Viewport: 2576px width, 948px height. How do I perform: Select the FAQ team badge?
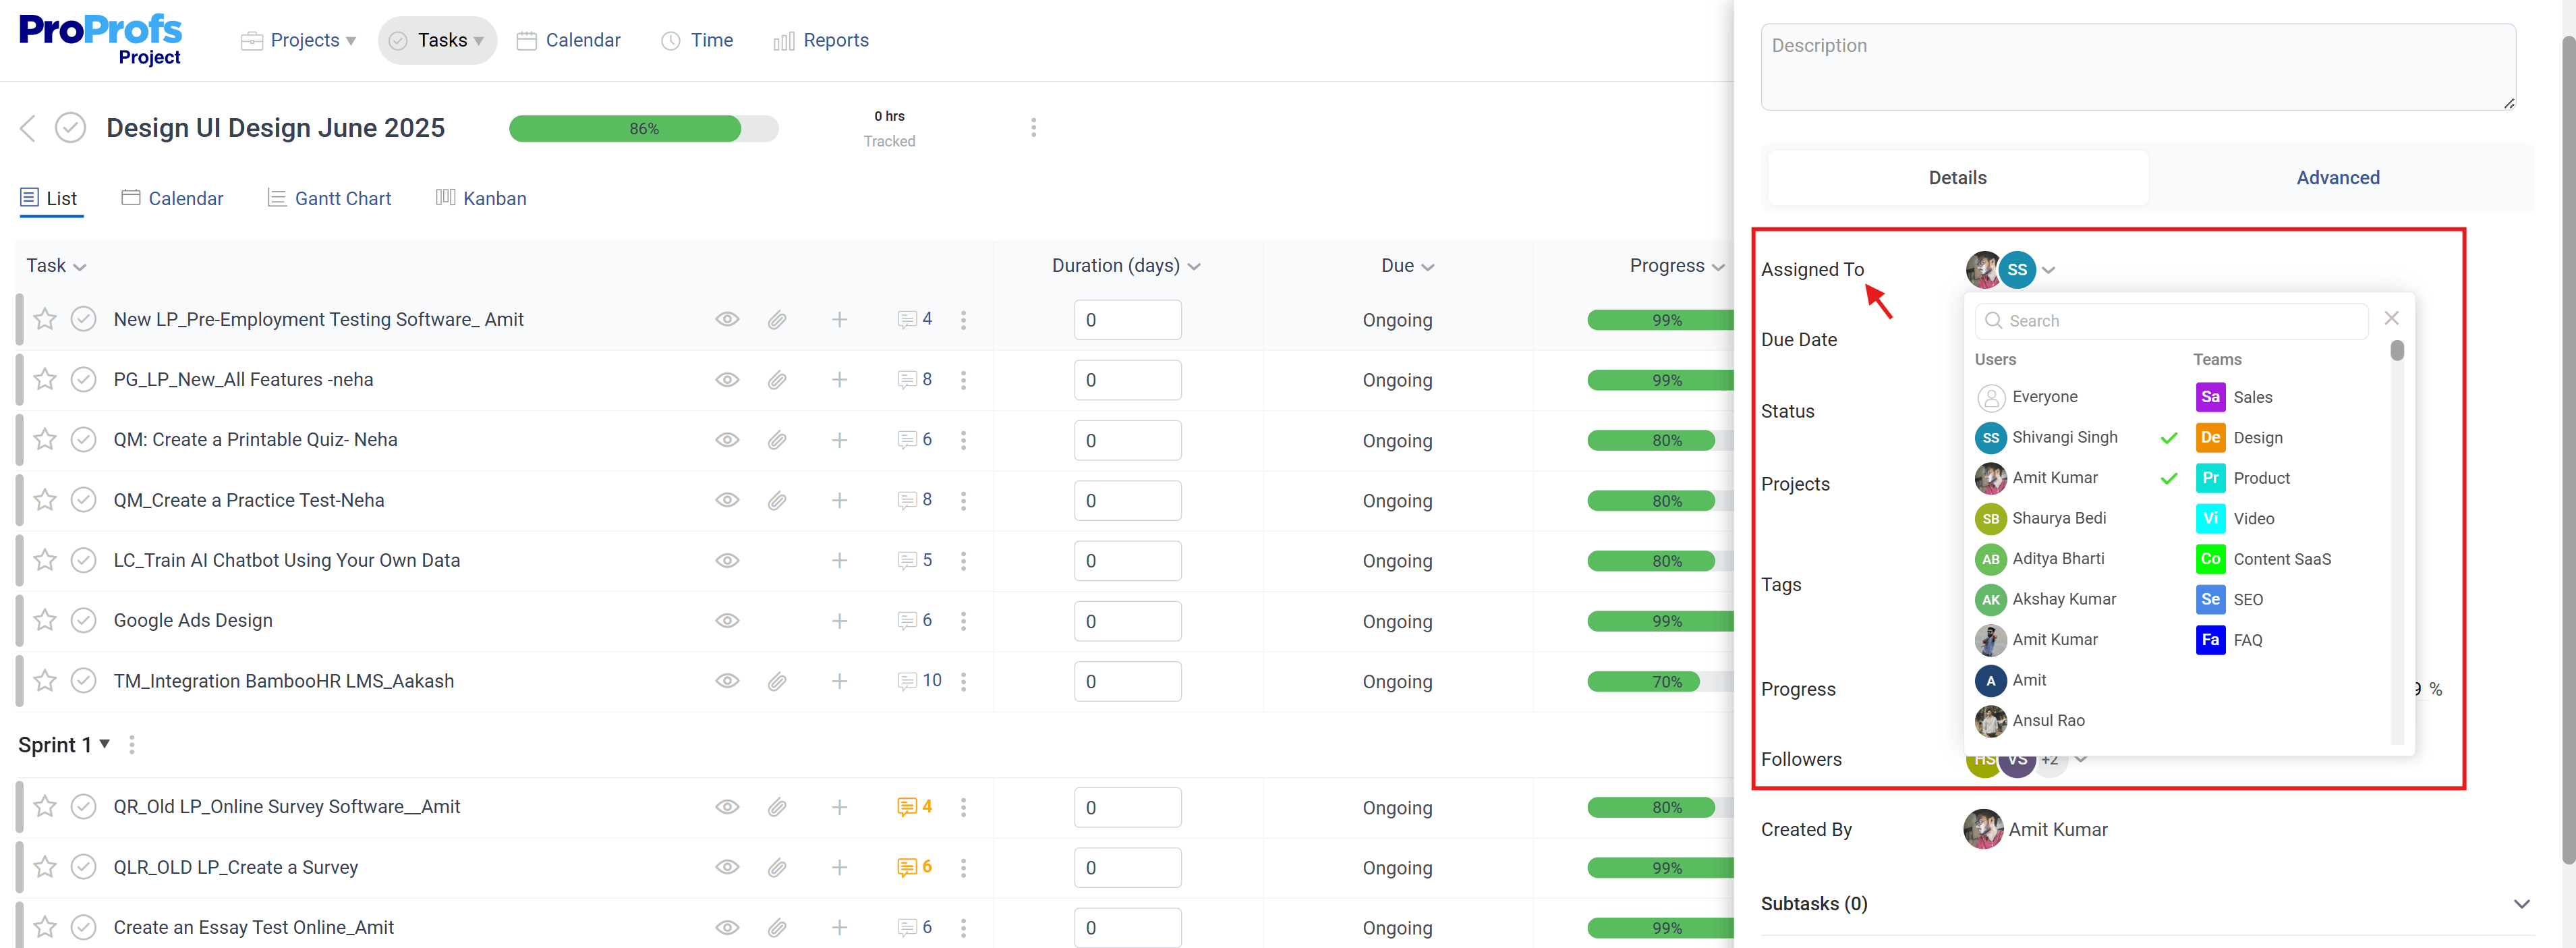click(x=2210, y=640)
